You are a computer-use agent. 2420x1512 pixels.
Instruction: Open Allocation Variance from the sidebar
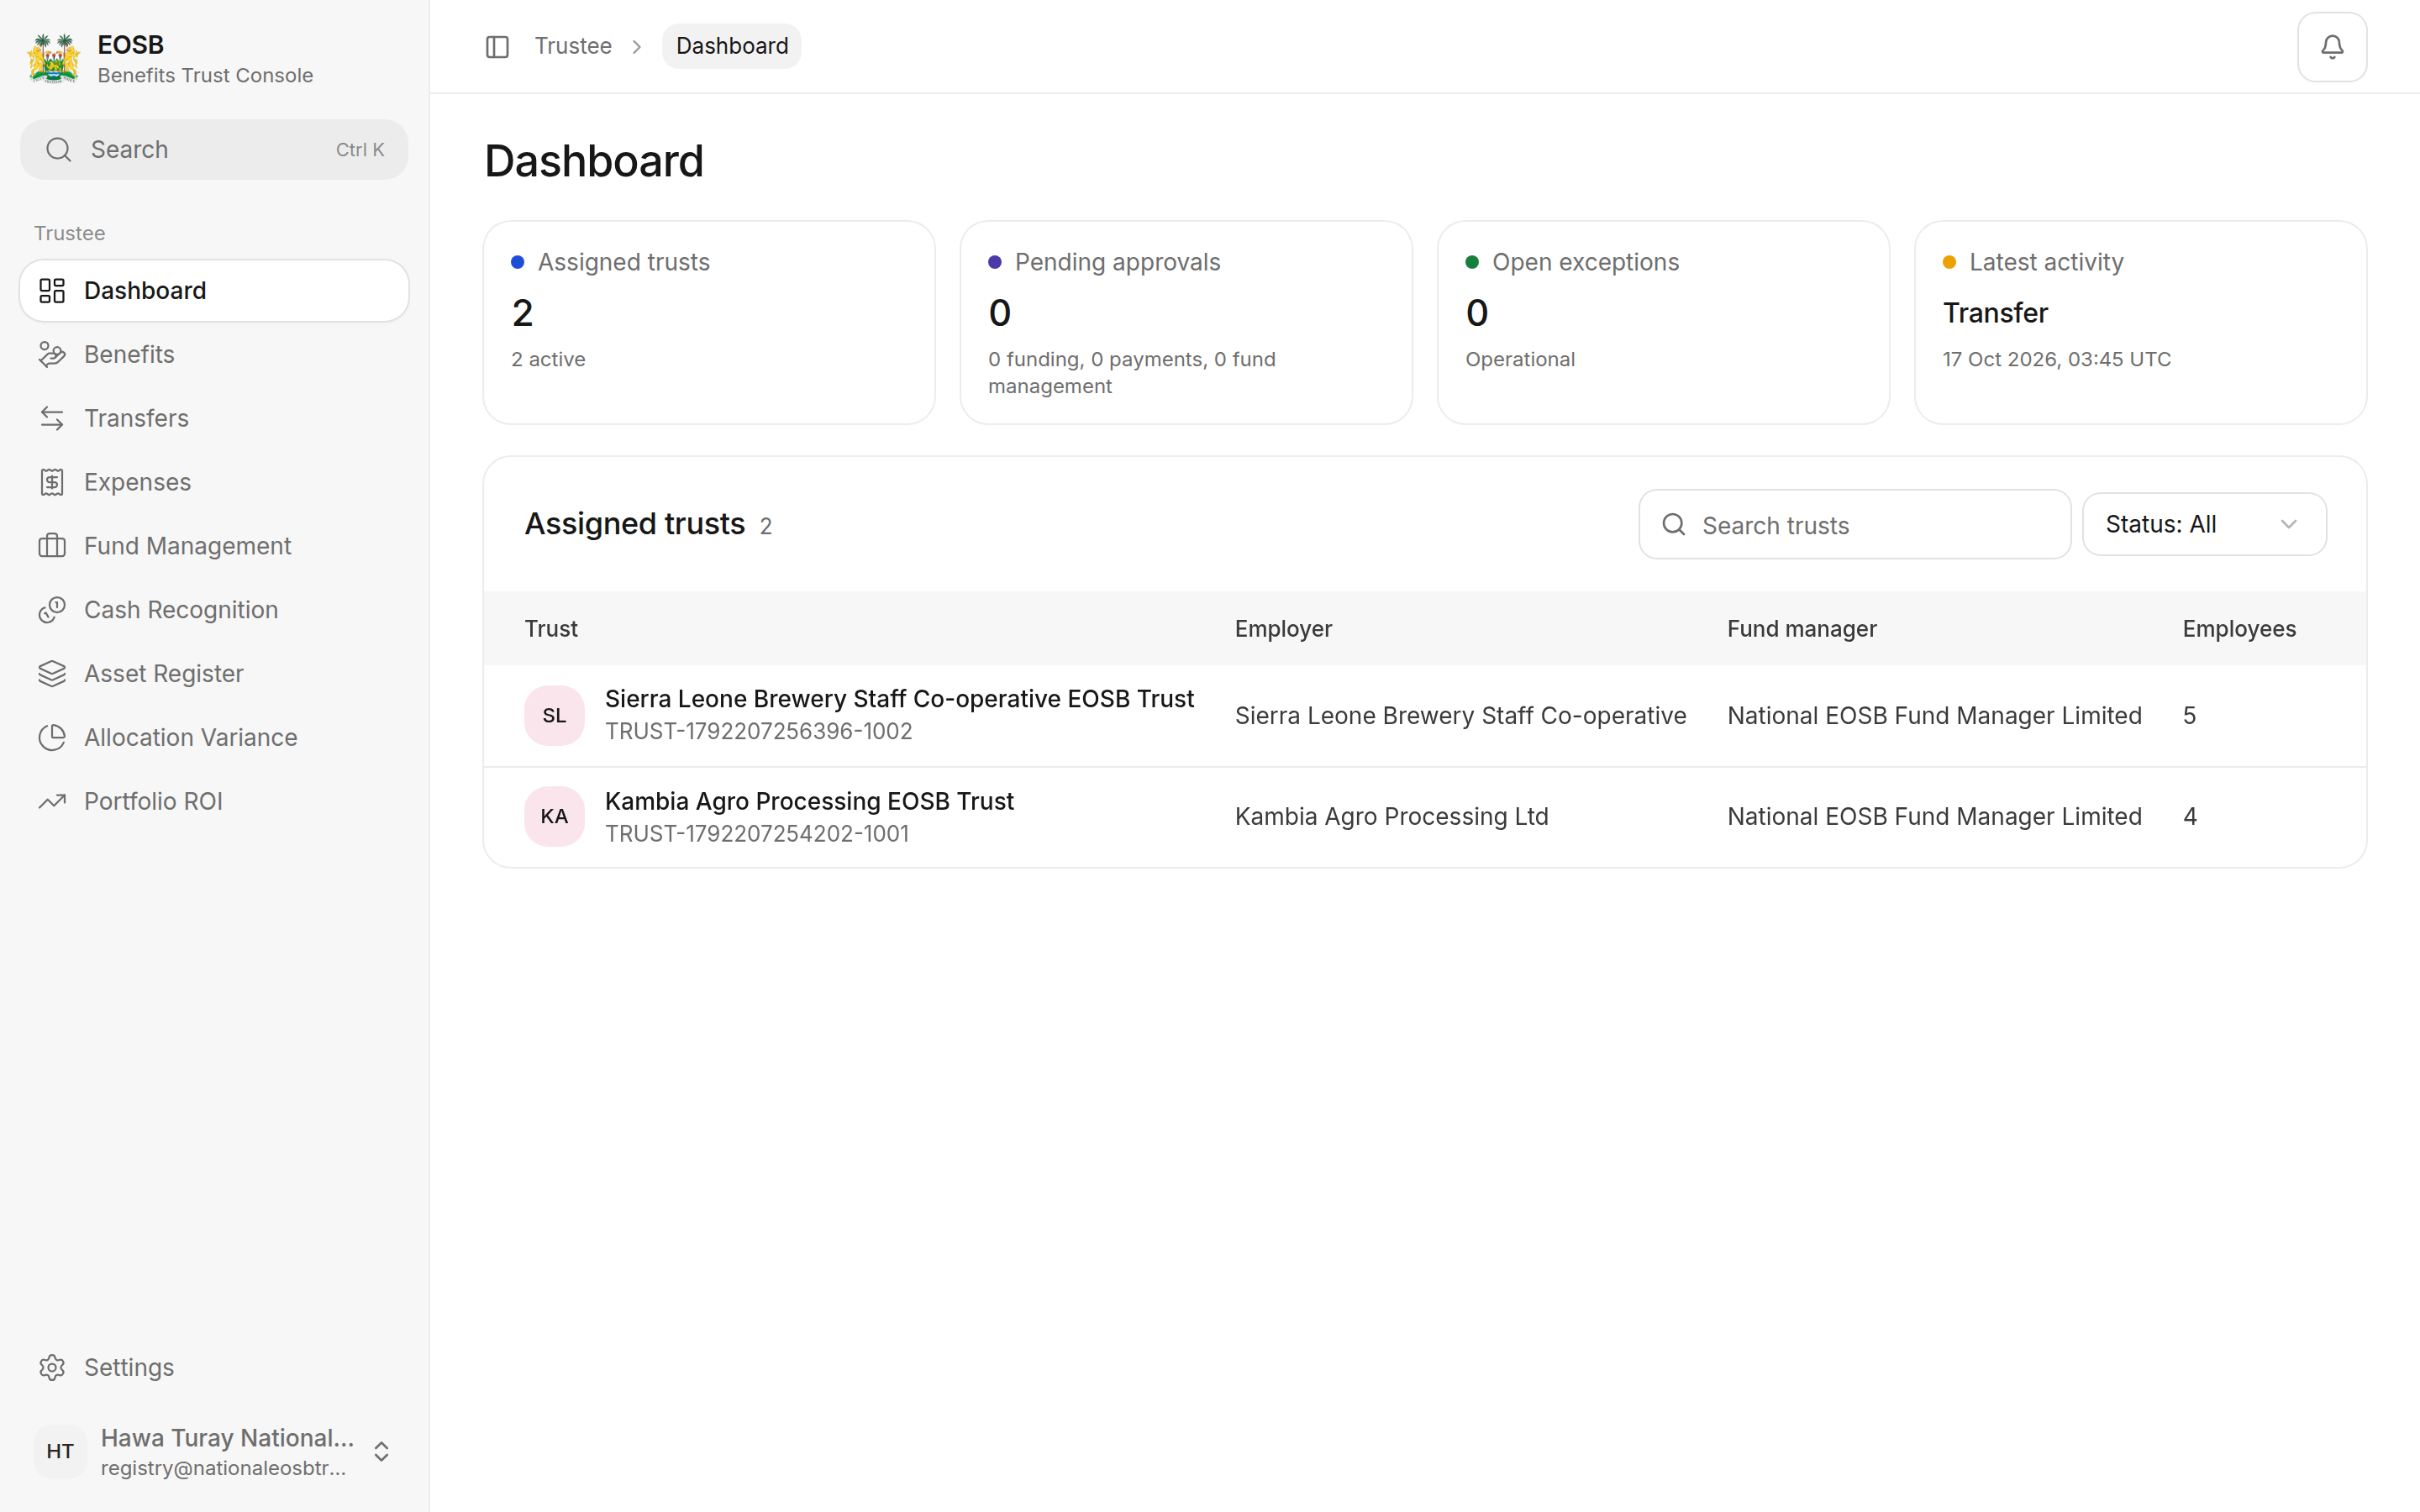(x=214, y=737)
